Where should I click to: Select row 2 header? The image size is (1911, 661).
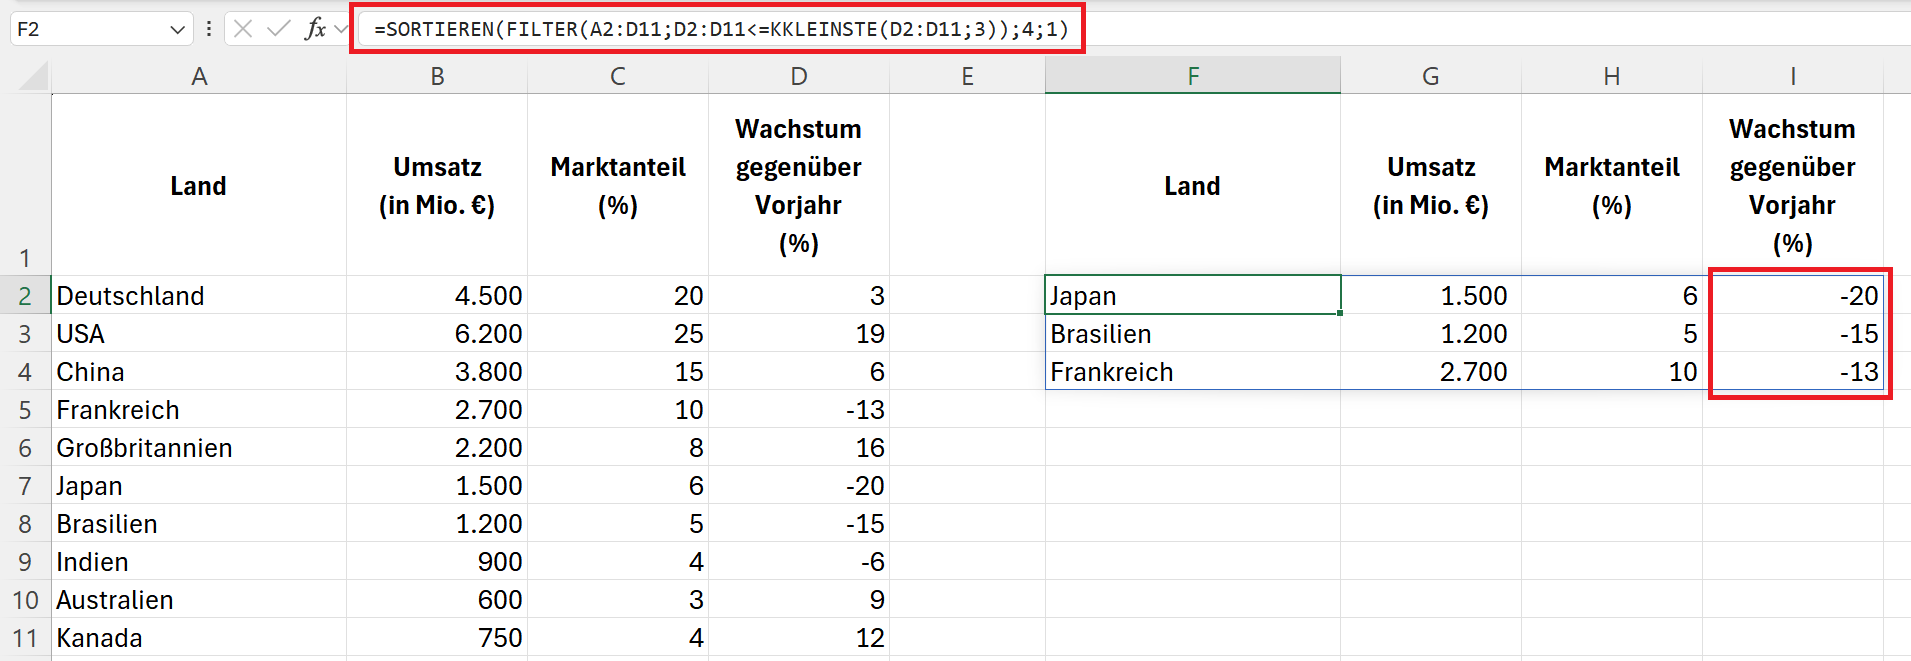click(25, 296)
